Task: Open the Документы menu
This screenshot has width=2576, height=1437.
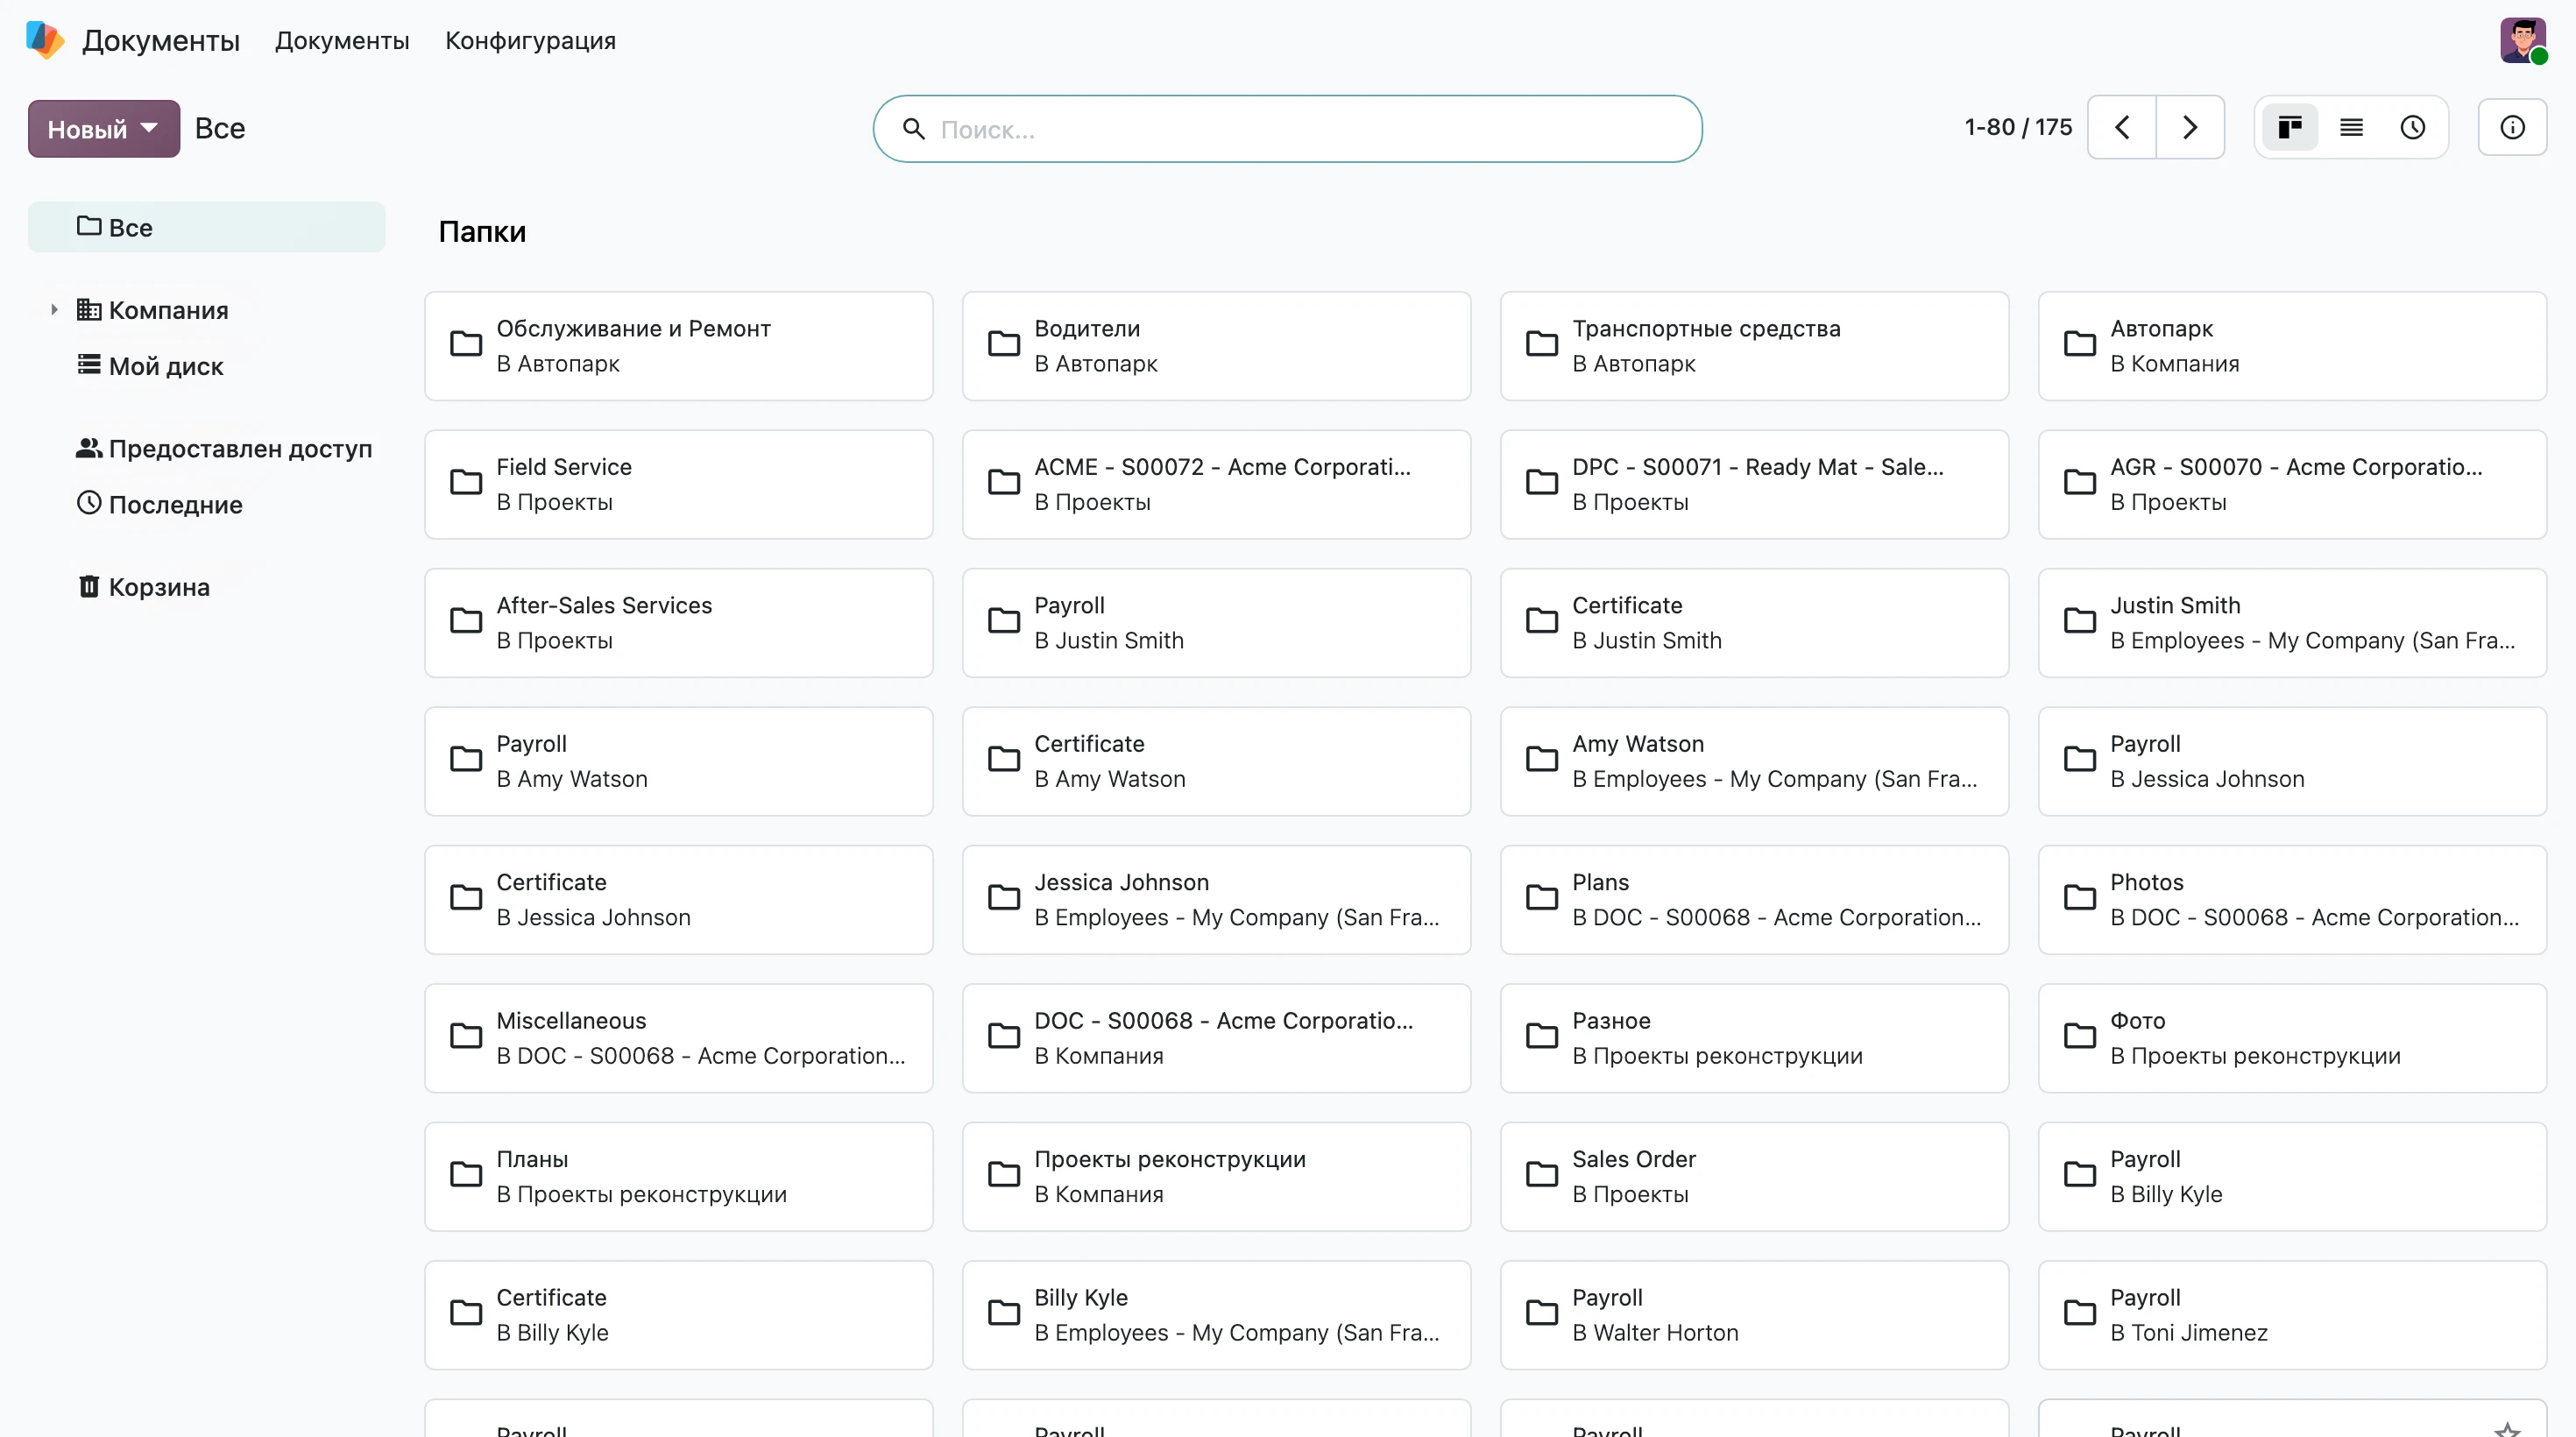Action: tap(342, 41)
